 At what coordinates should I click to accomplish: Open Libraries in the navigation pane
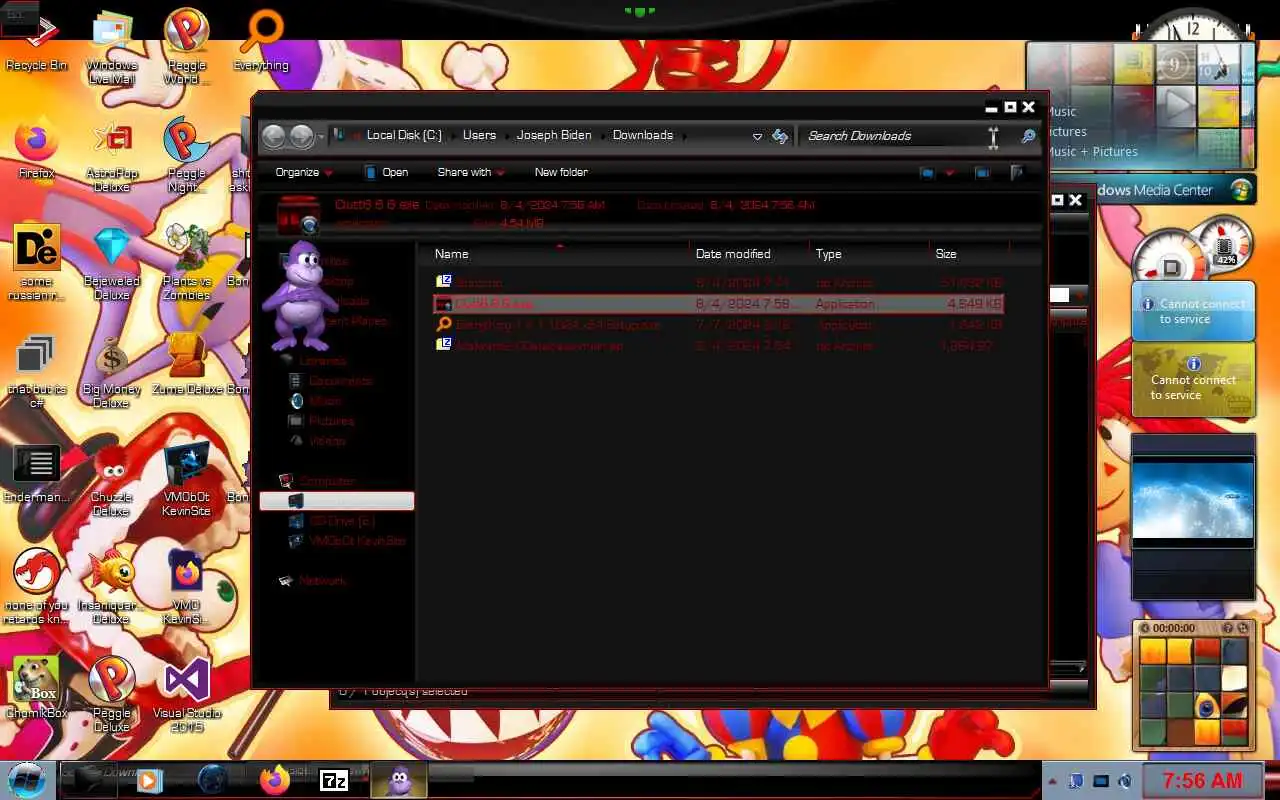pos(311,361)
